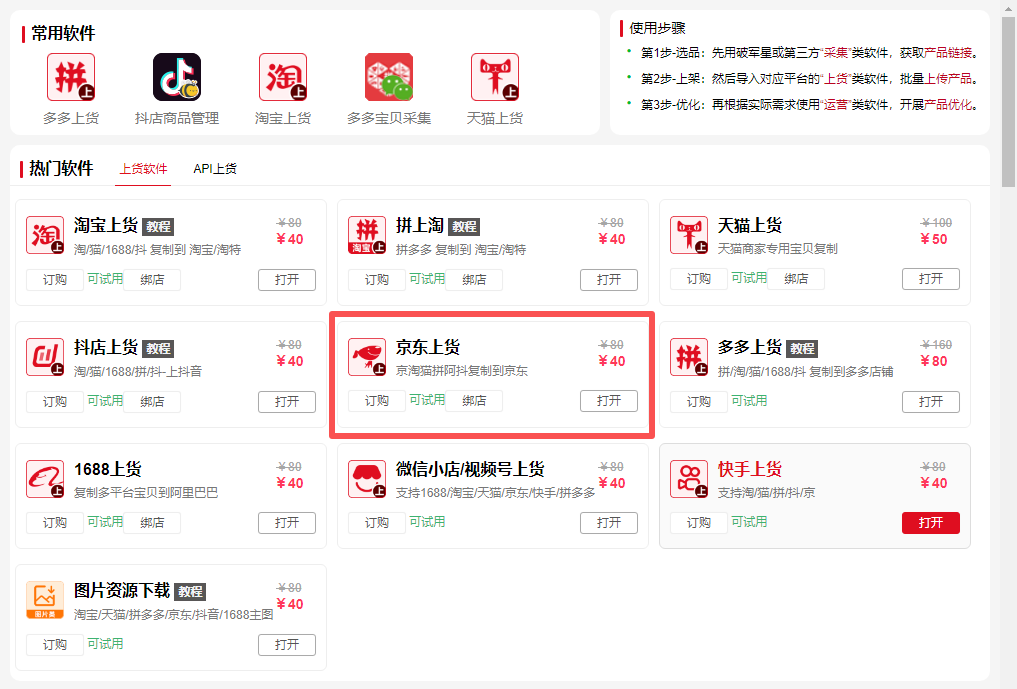Open the 淘宝上货 icon under 常用软件
1017x689 pixels.
[283, 77]
